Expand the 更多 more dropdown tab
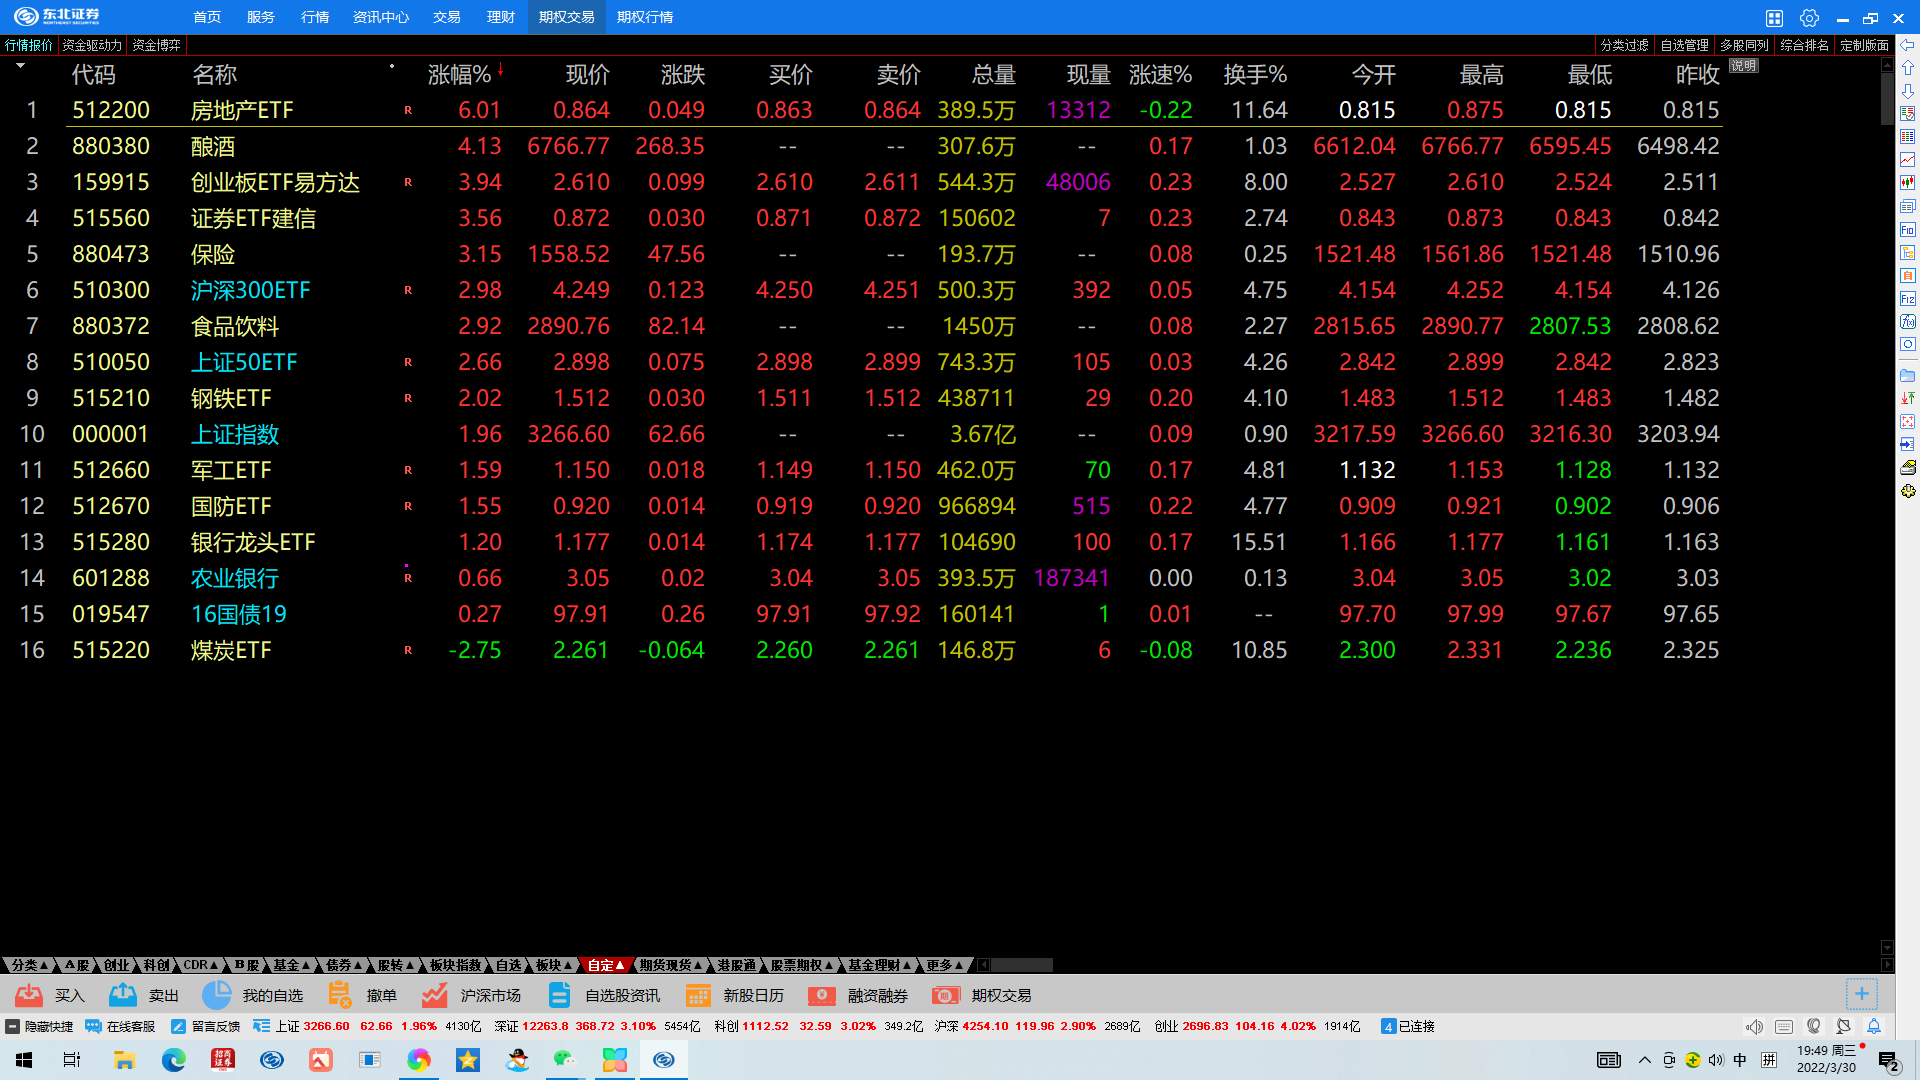 click(x=944, y=965)
